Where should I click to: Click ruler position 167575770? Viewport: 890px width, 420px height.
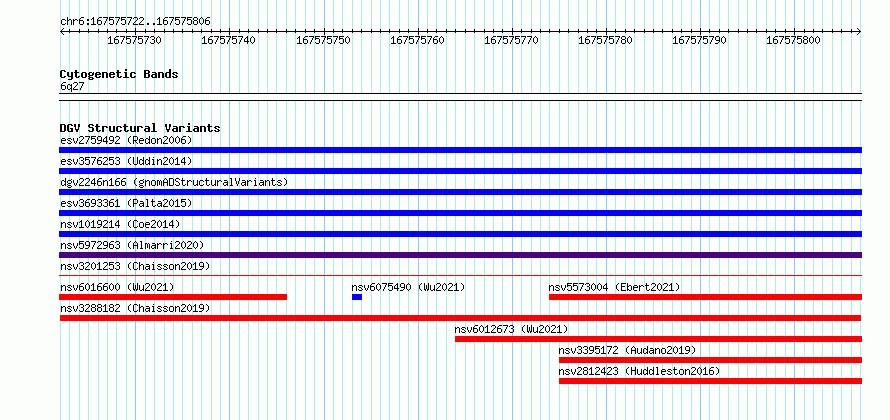point(511,40)
